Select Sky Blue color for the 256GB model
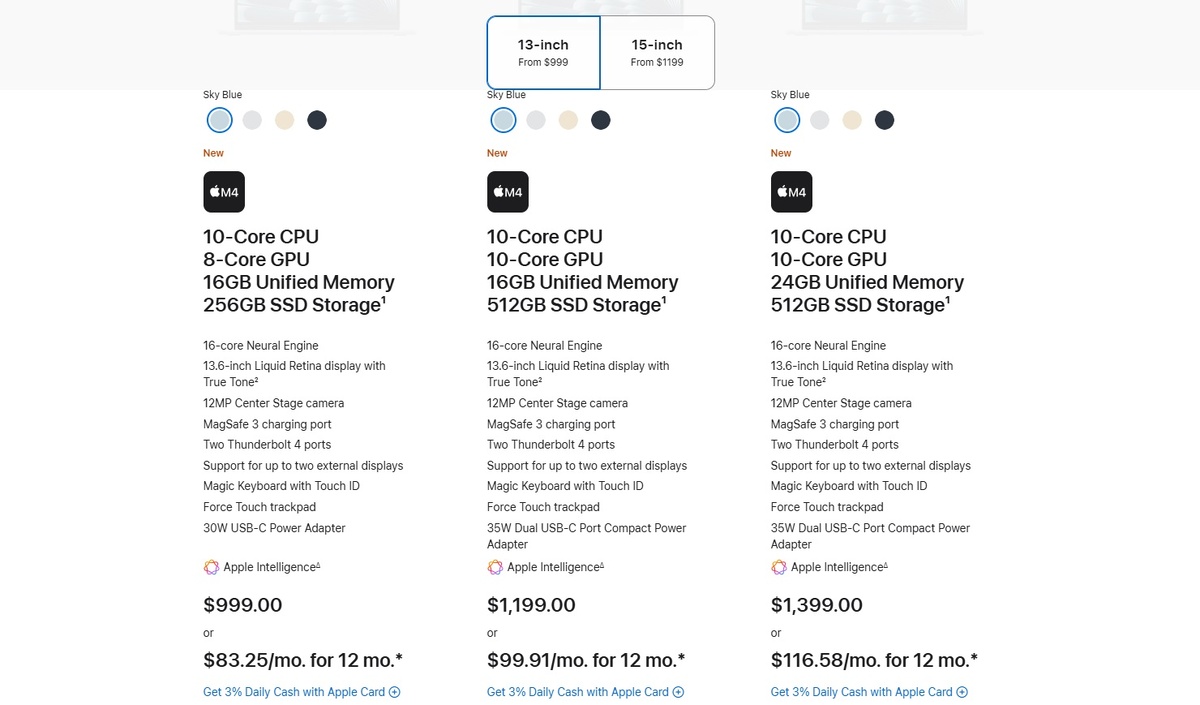The width and height of the screenshot is (1200, 705). (220, 120)
